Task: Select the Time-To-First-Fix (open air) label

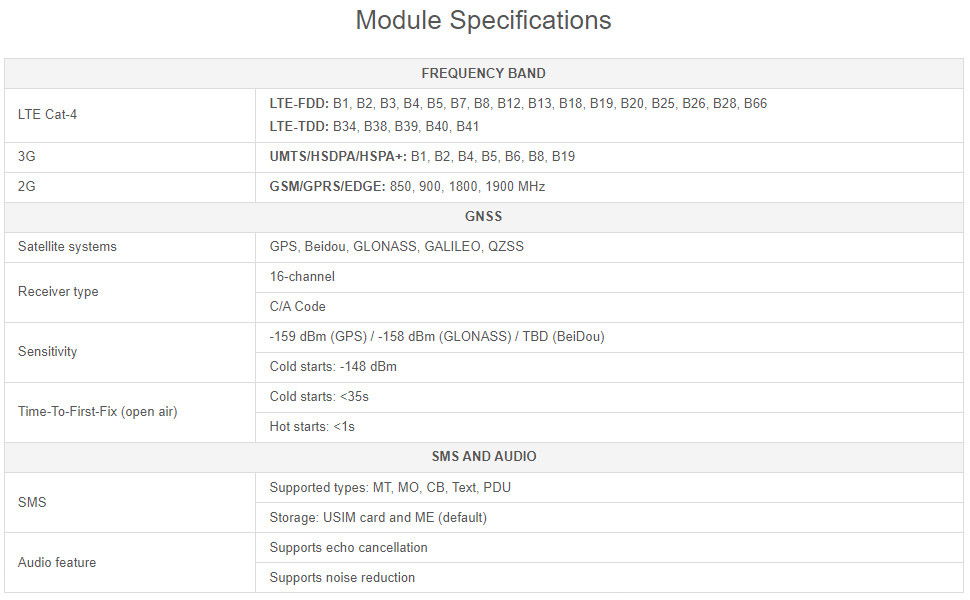Action: [x=97, y=412]
